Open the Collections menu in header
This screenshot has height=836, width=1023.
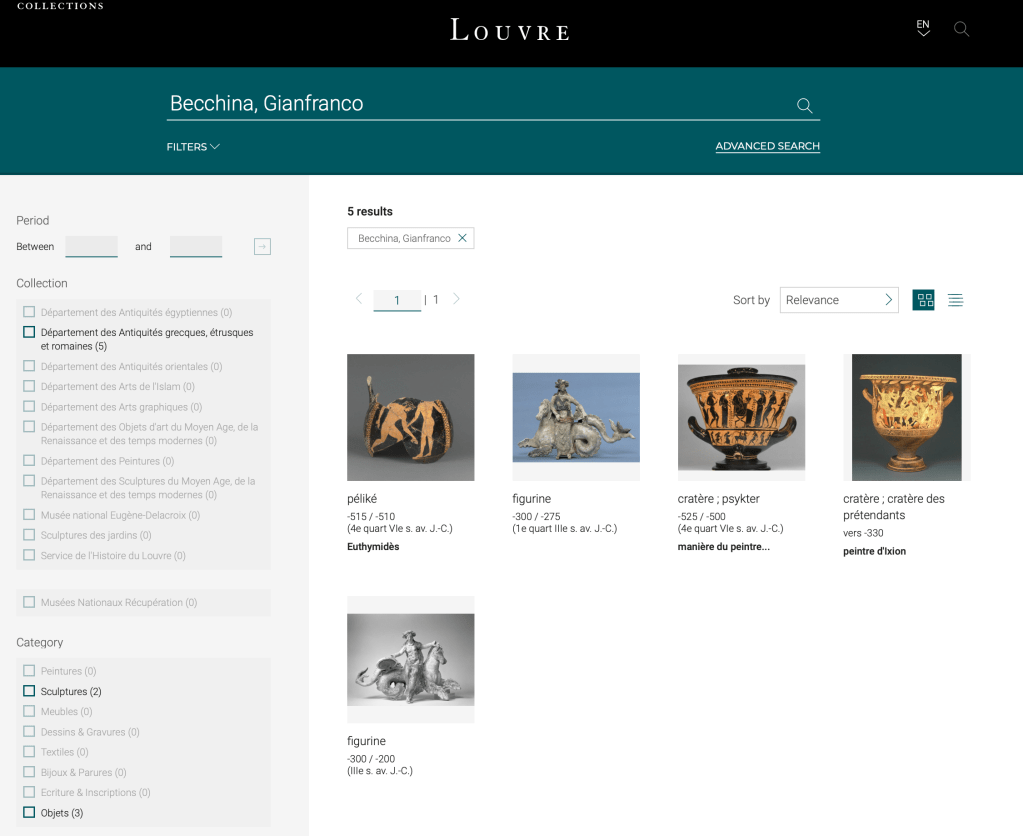click(x=60, y=6)
